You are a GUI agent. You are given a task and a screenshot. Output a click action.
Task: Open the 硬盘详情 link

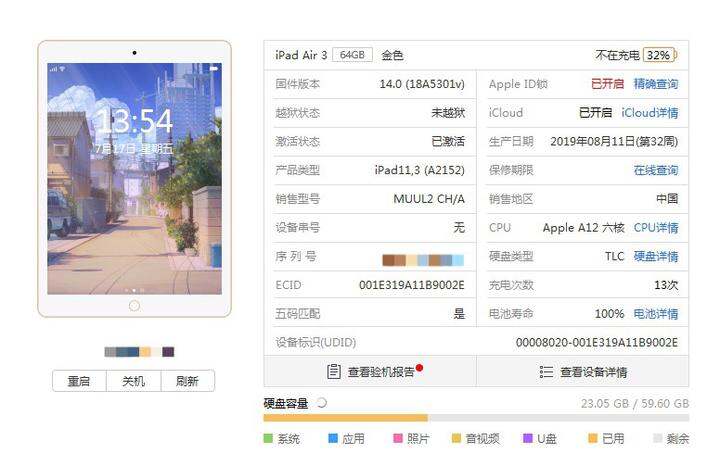(656, 257)
